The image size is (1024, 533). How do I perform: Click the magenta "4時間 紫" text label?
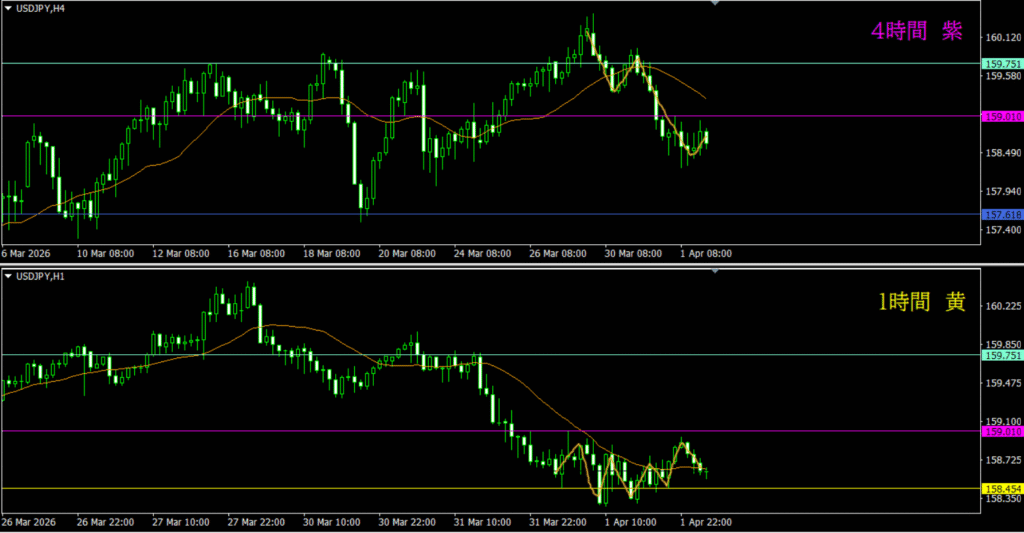[916, 32]
